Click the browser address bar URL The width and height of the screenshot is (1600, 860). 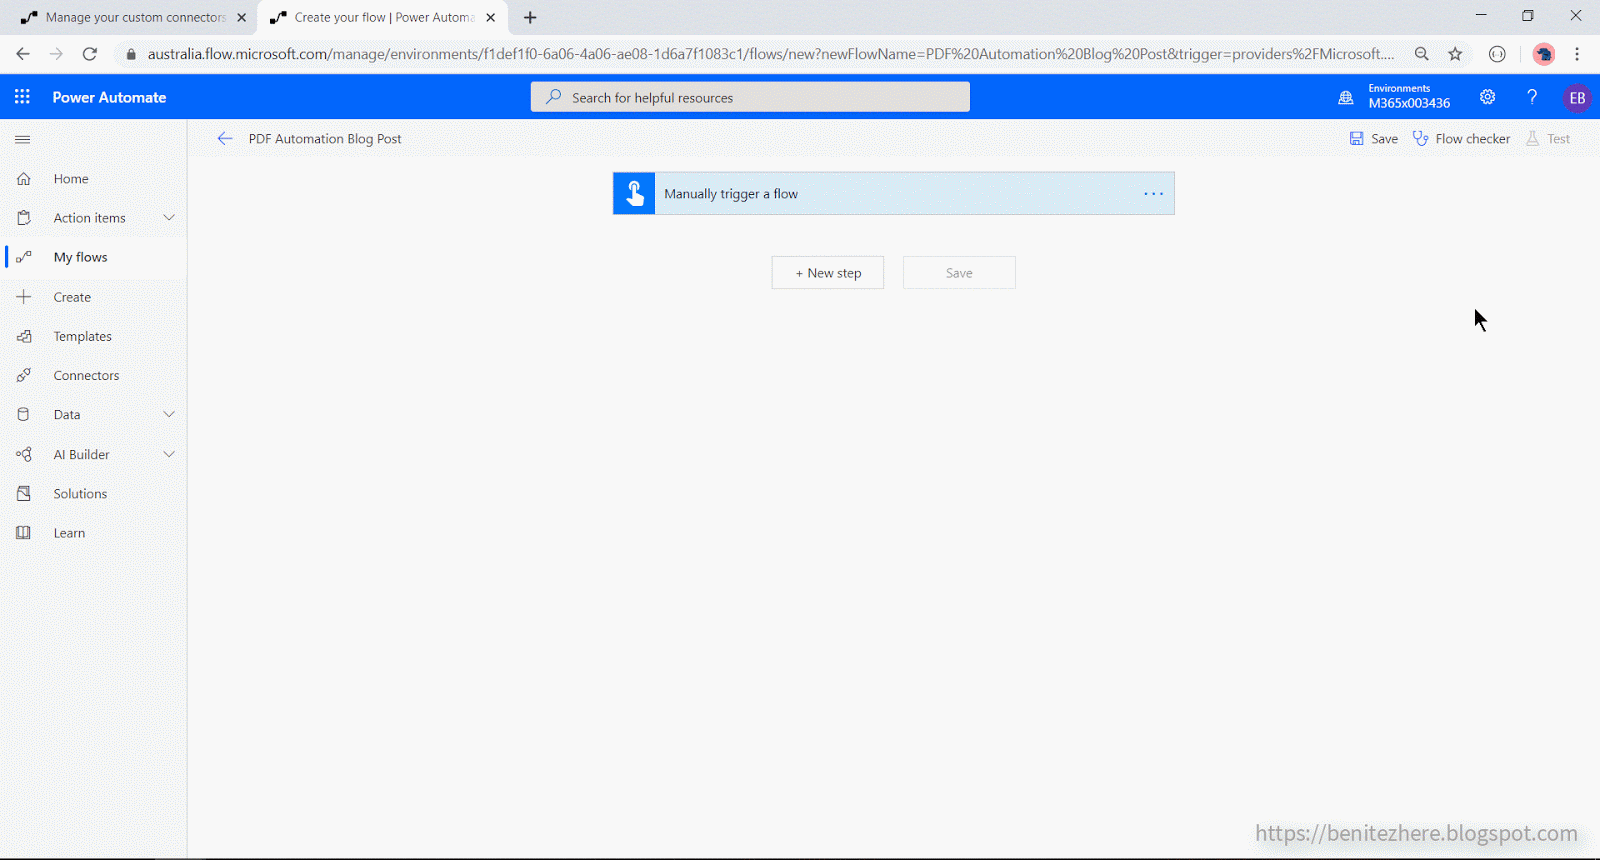click(x=770, y=54)
